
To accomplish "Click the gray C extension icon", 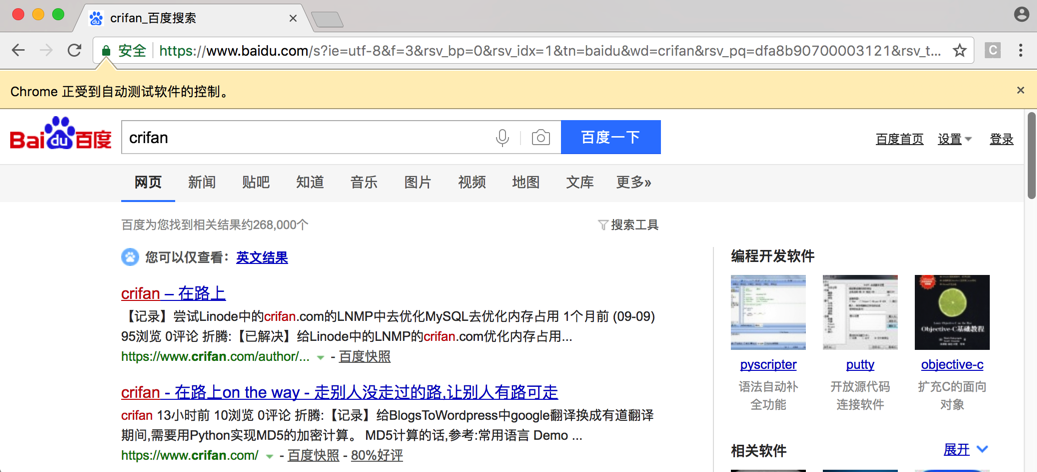I will click(x=992, y=51).
